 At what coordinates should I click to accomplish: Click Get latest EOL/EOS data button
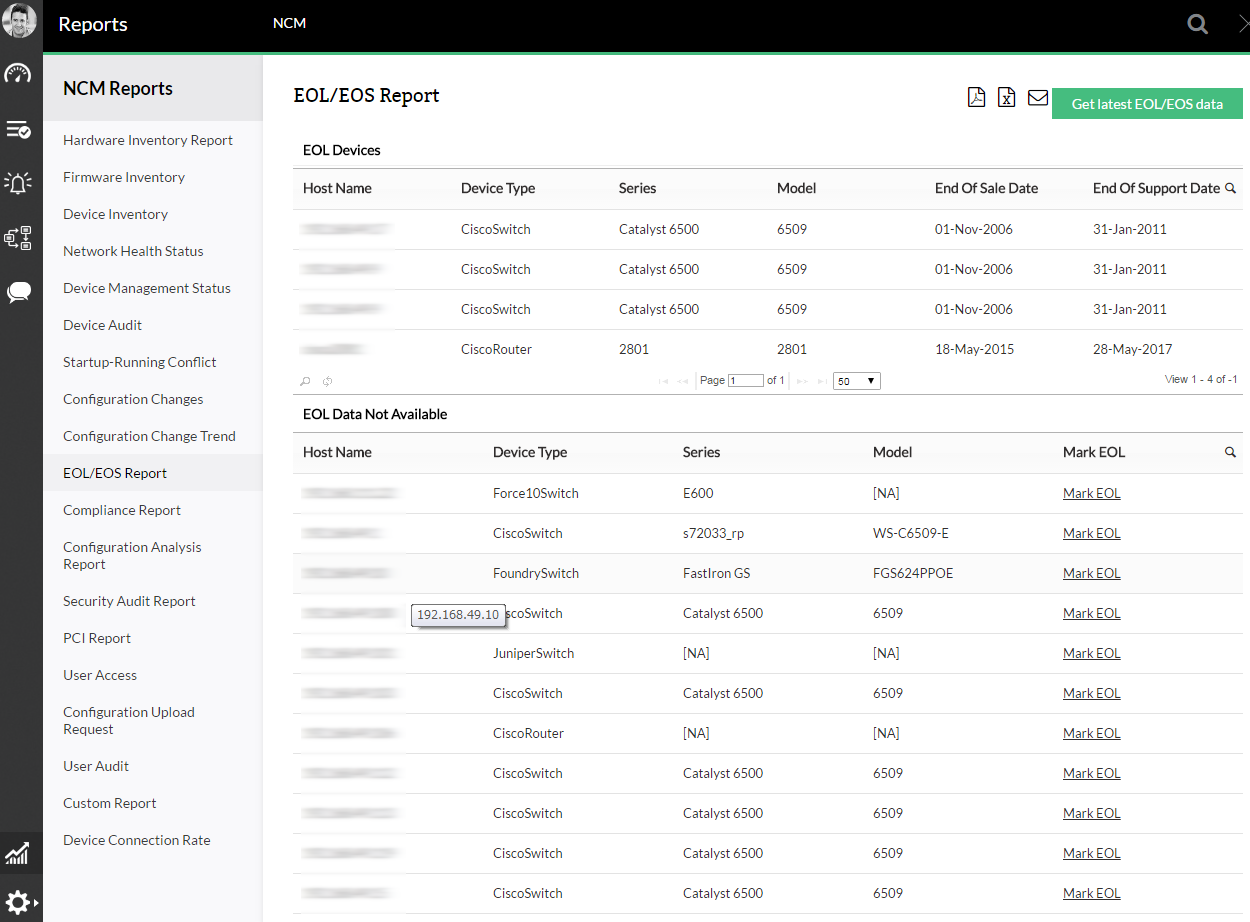1147,104
